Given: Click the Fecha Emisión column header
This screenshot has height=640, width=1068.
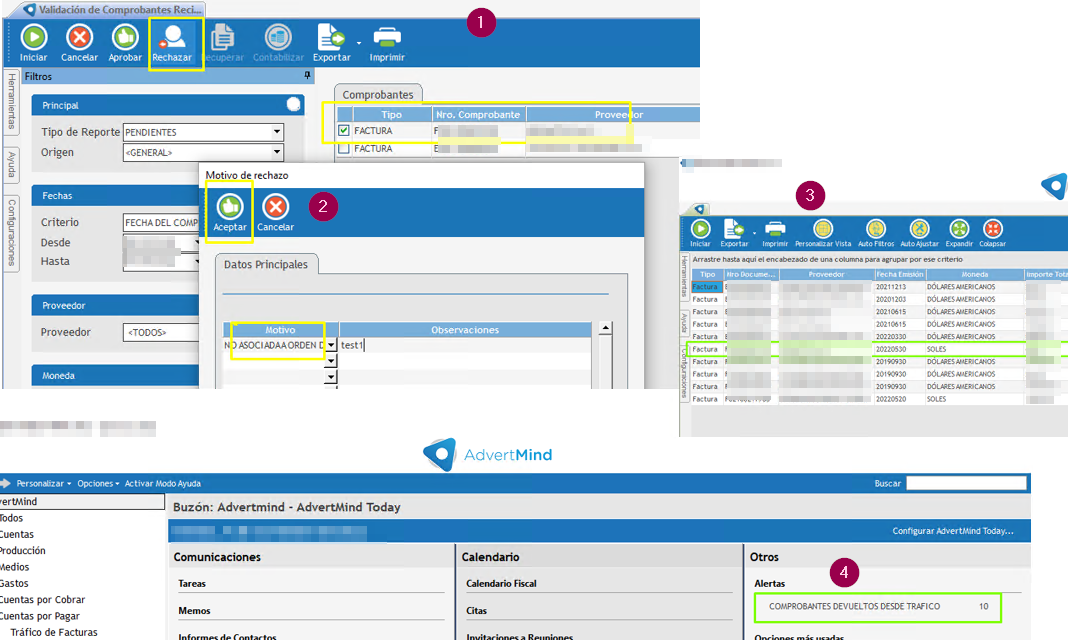Looking at the screenshot, I should (x=899, y=274).
